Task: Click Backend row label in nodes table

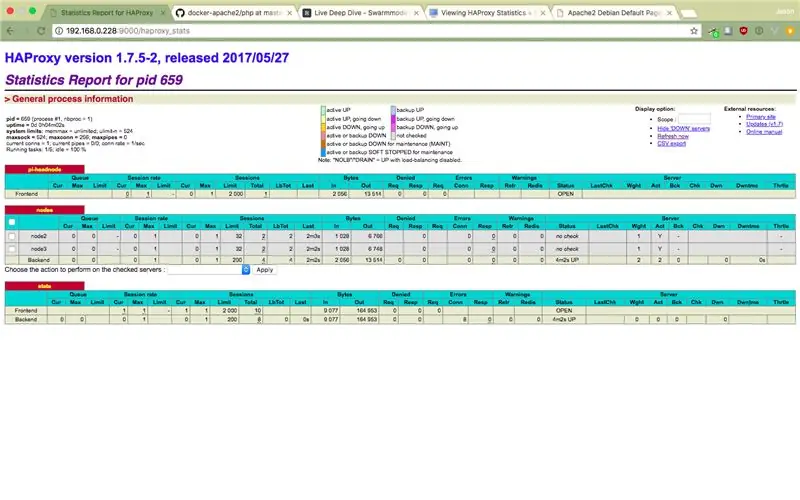Action: (39, 260)
